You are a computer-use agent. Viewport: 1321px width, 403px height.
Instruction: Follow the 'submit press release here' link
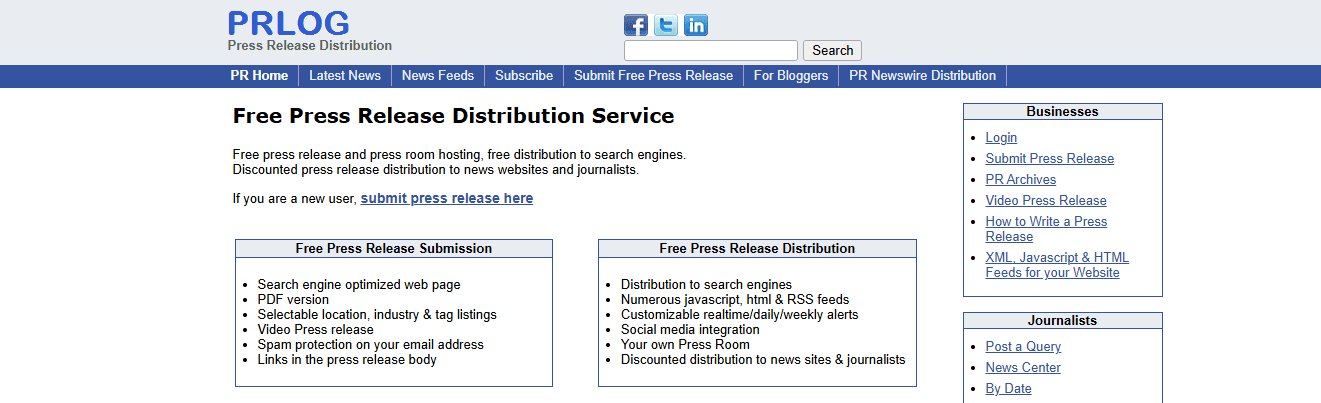coord(446,199)
